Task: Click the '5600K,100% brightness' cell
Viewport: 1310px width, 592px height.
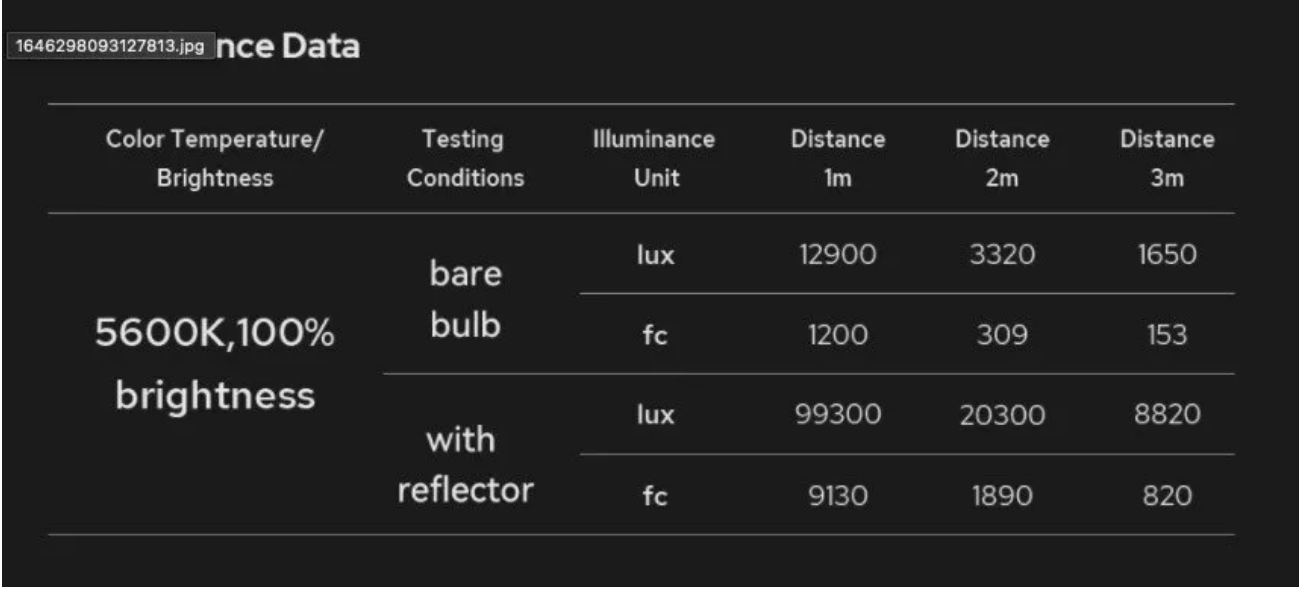Action: click(x=214, y=365)
